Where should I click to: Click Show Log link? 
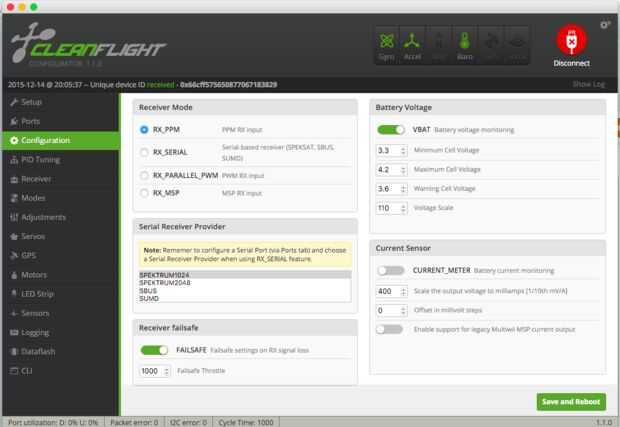point(589,84)
